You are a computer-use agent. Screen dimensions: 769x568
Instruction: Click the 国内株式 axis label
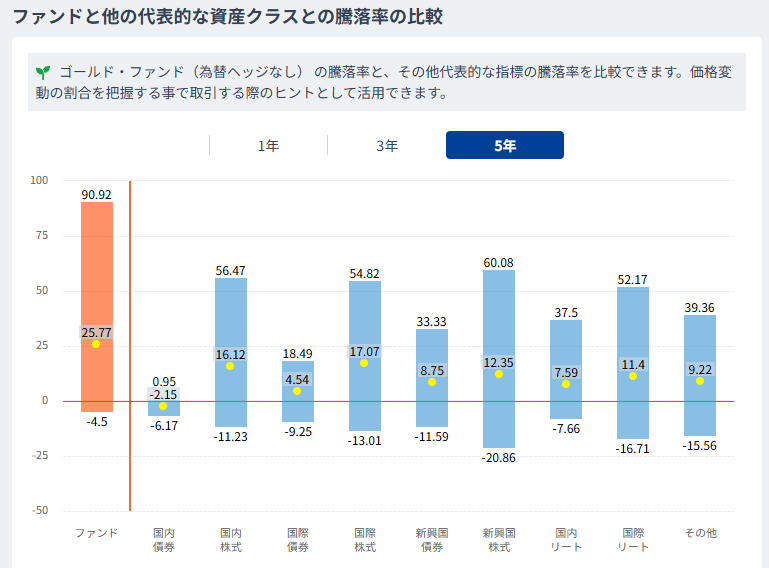[231, 540]
